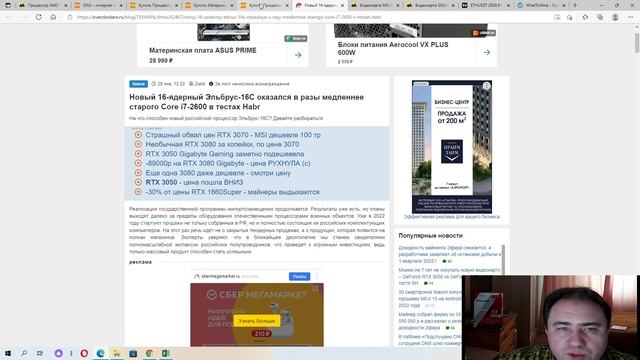Switch to Процессор AMD tab
Screen dimensions: 640x360
pyautogui.click(x=43, y=5)
